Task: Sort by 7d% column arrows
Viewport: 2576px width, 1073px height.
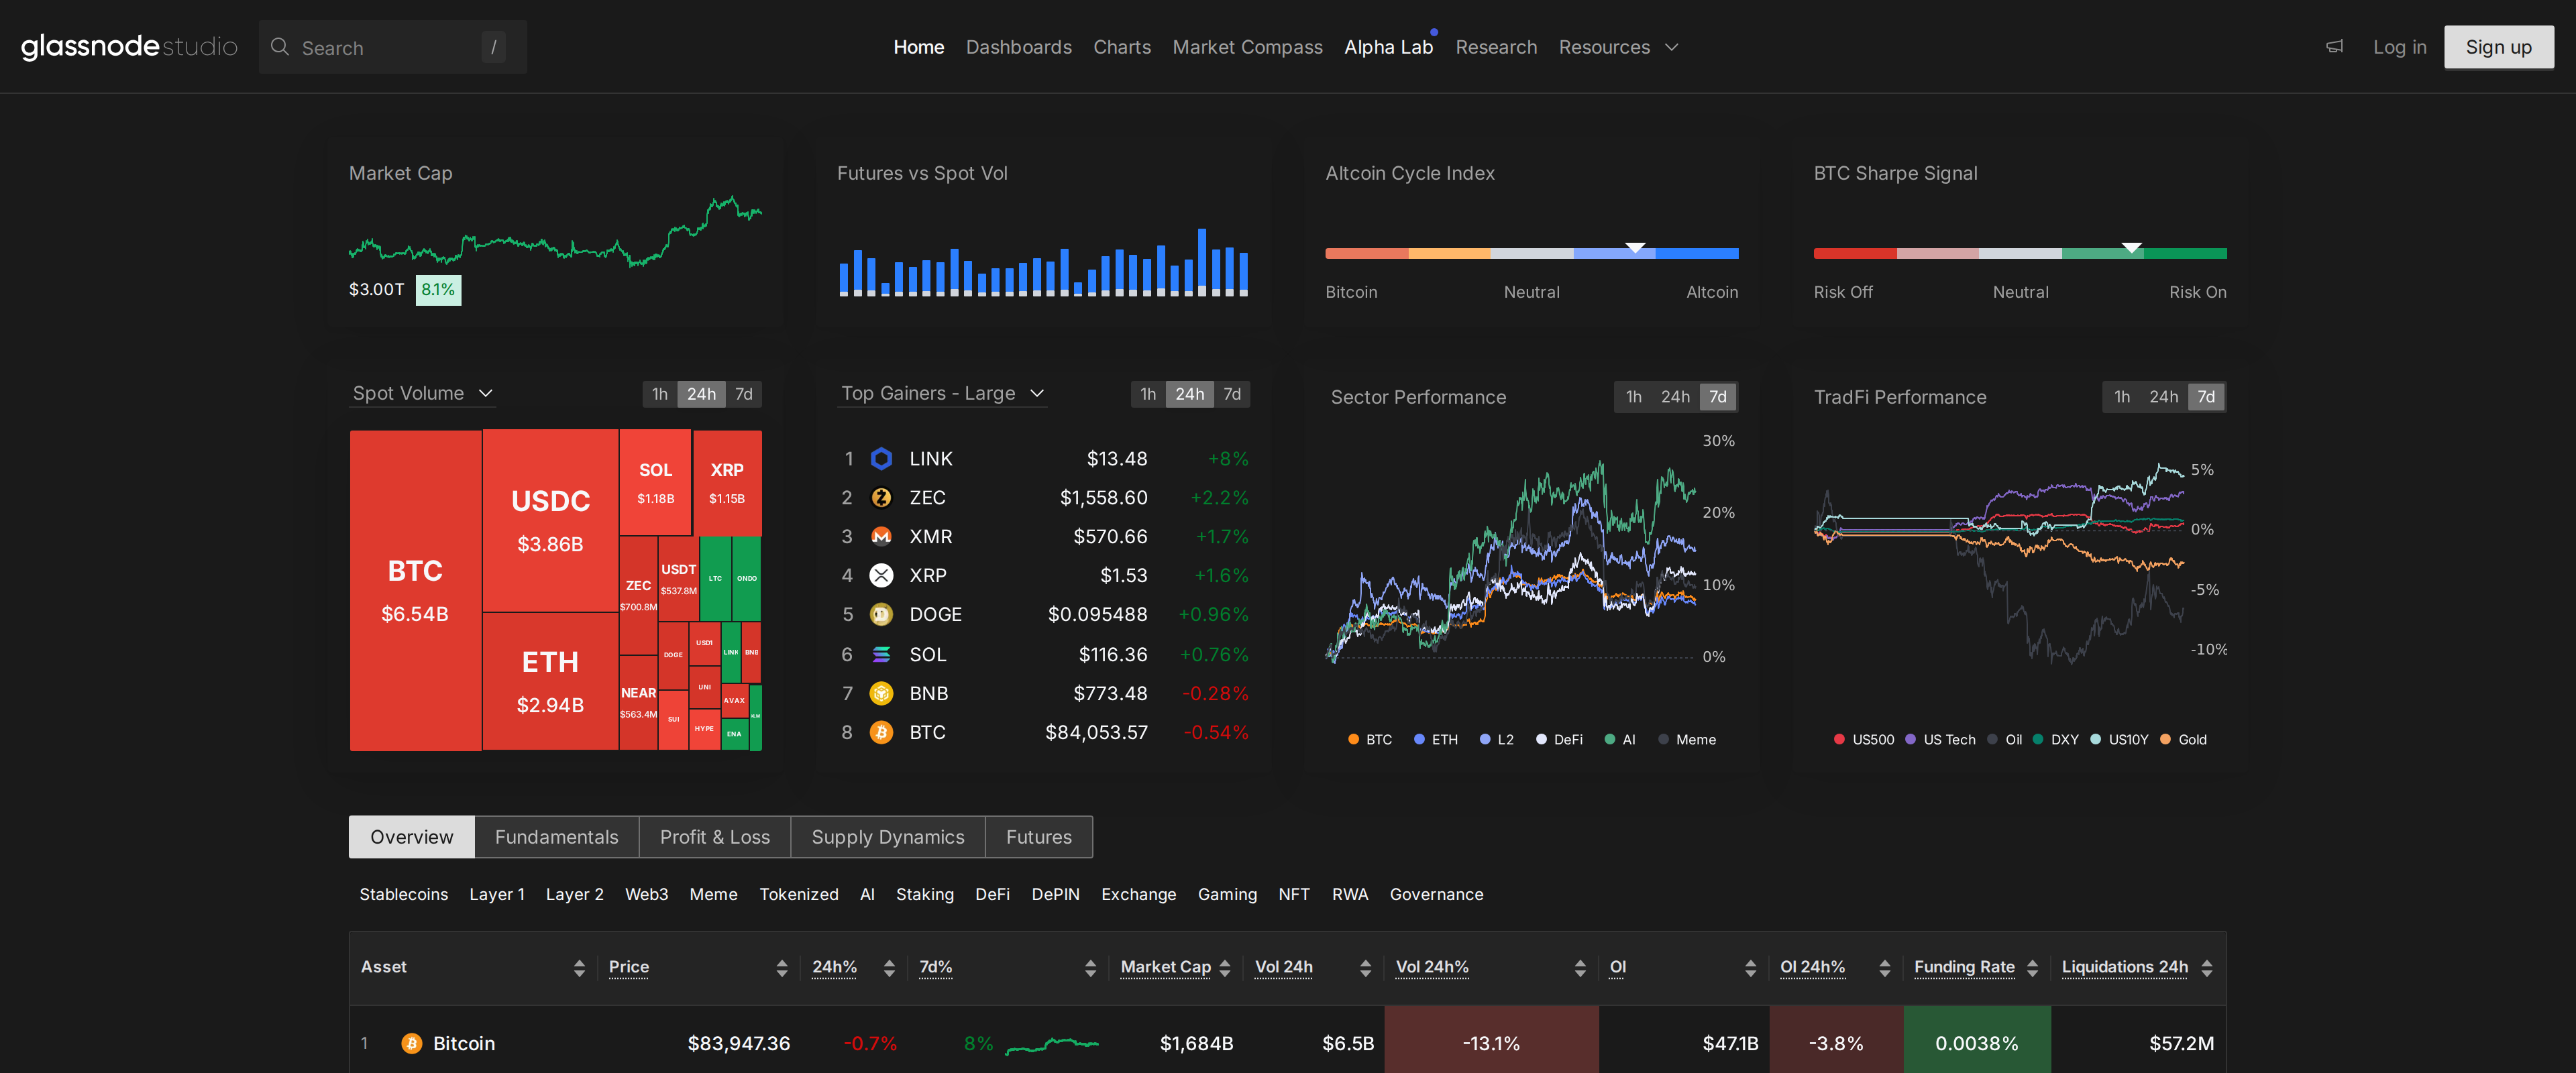Action: coord(1090,967)
